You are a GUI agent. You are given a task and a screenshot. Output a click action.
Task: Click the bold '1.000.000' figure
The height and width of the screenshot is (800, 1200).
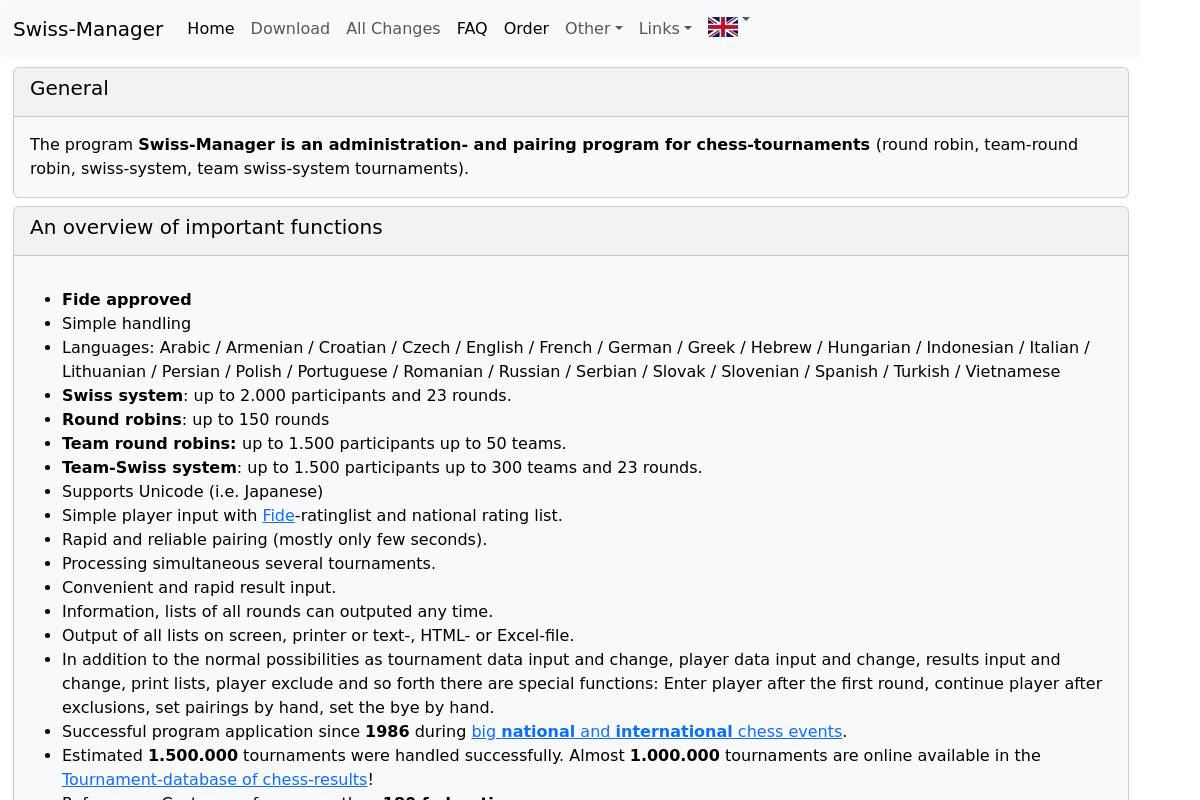(x=675, y=755)
